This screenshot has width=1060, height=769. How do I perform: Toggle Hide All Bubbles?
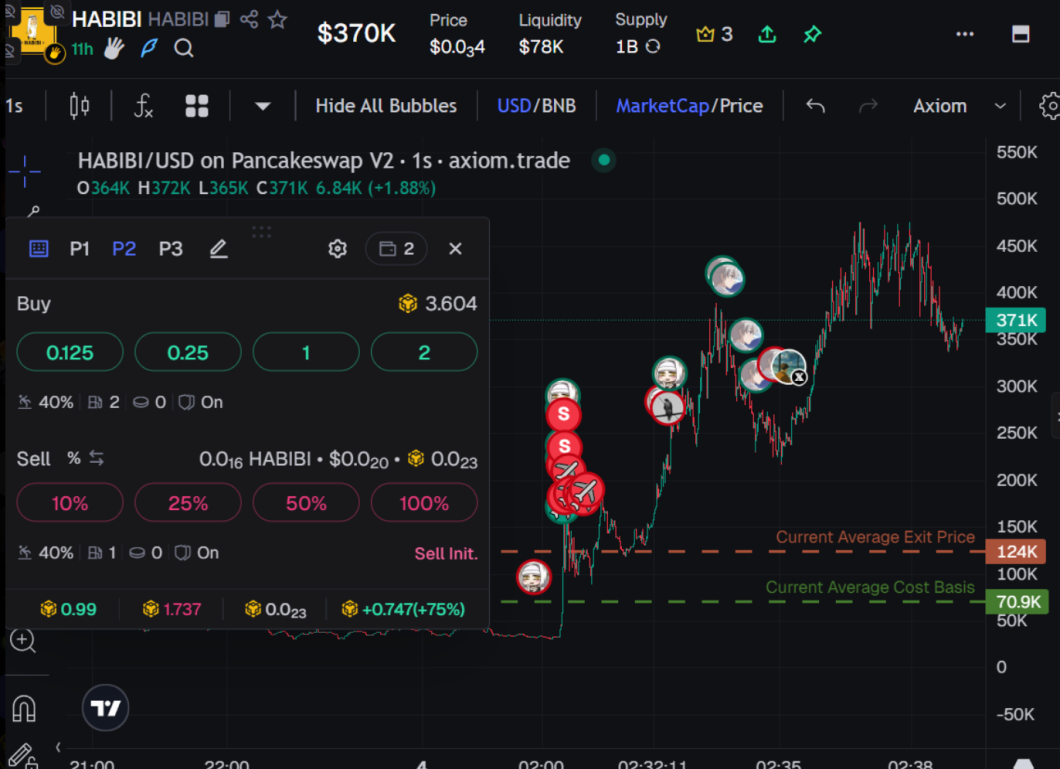coord(386,106)
